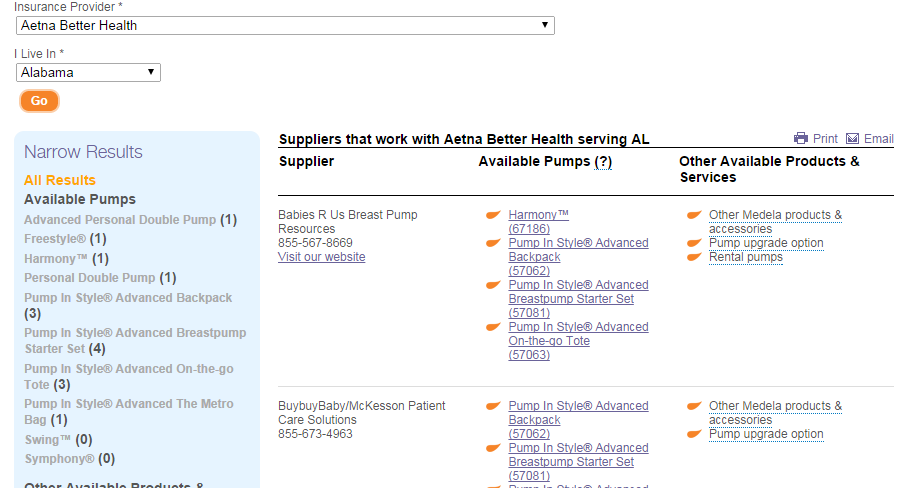This screenshot has height=488, width=915.
Task: Click the Email link
Action: [x=879, y=139]
